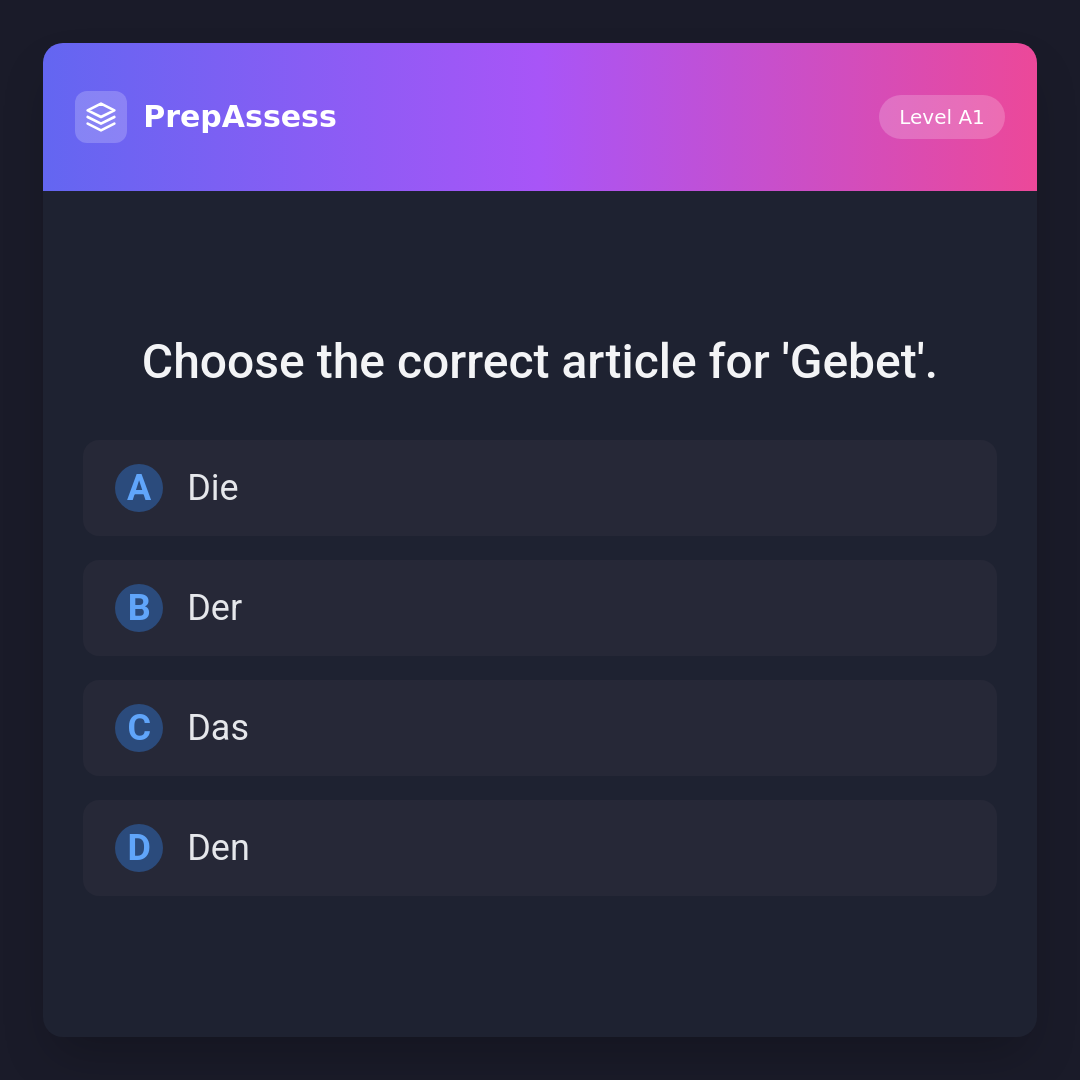Click empty space in option A row
The height and width of the screenshot is (1080, 1080).
[x=700, y=488]
